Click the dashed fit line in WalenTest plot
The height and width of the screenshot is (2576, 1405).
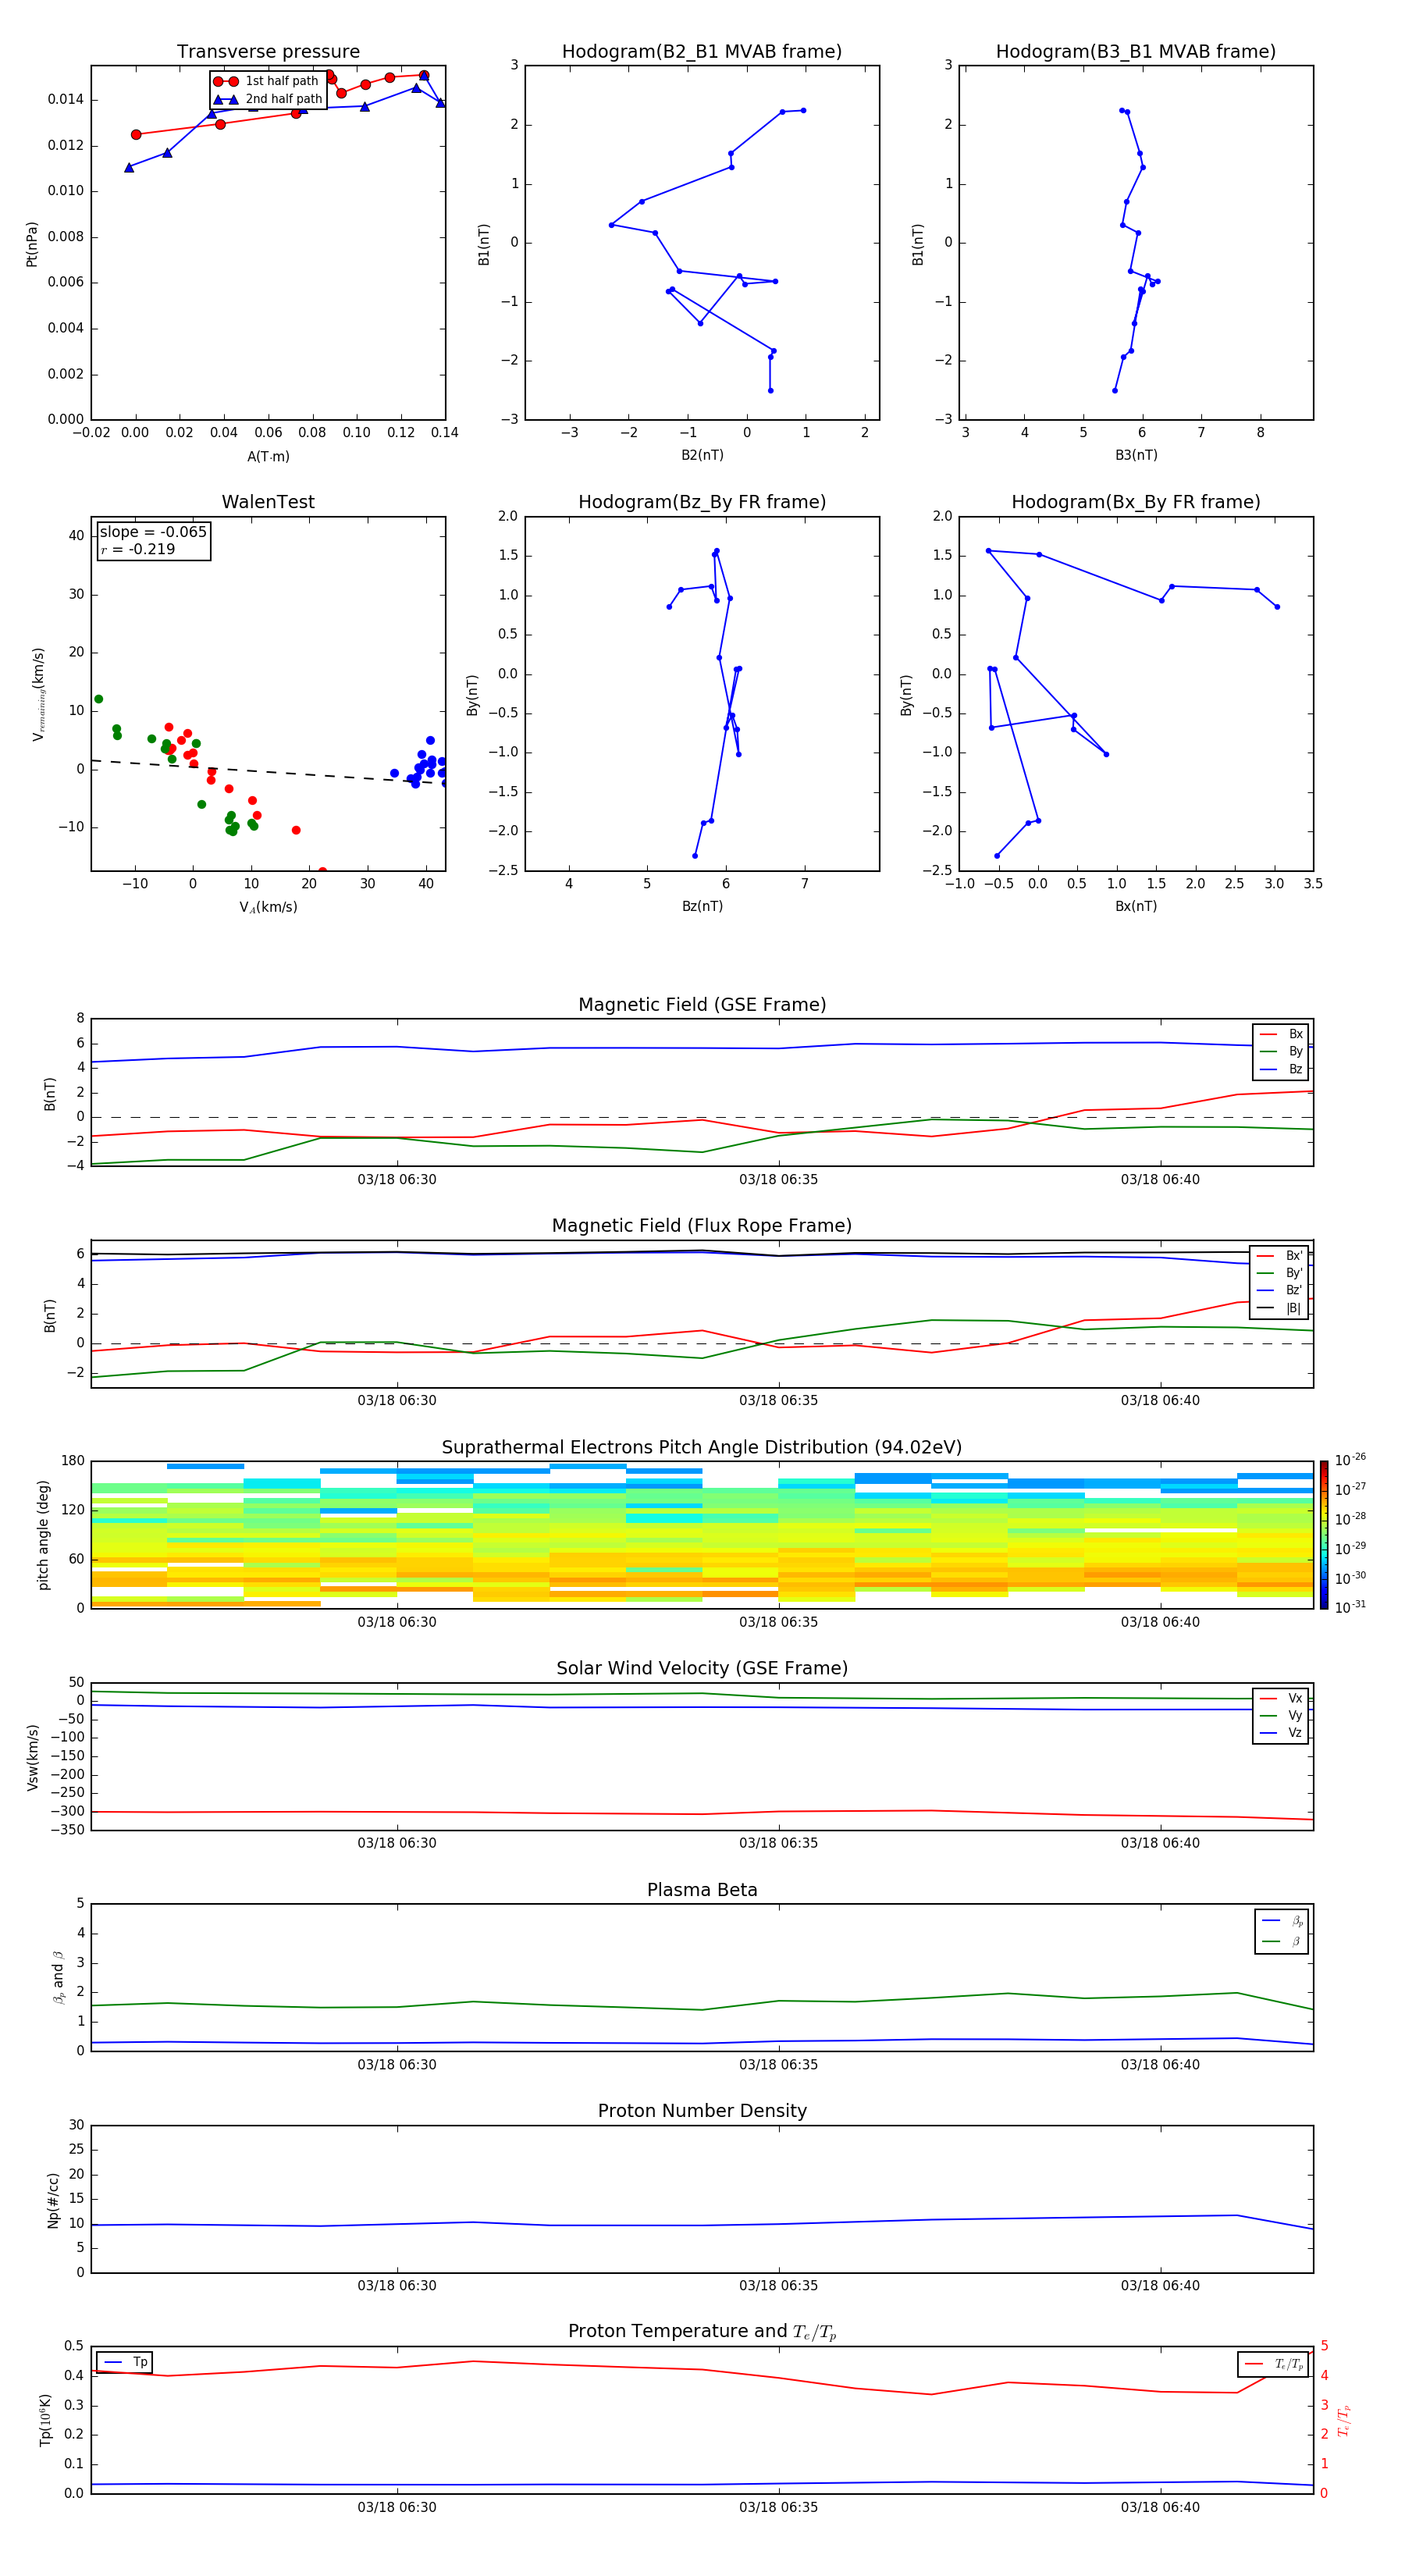pyautogui.click(x=268, y=772)
